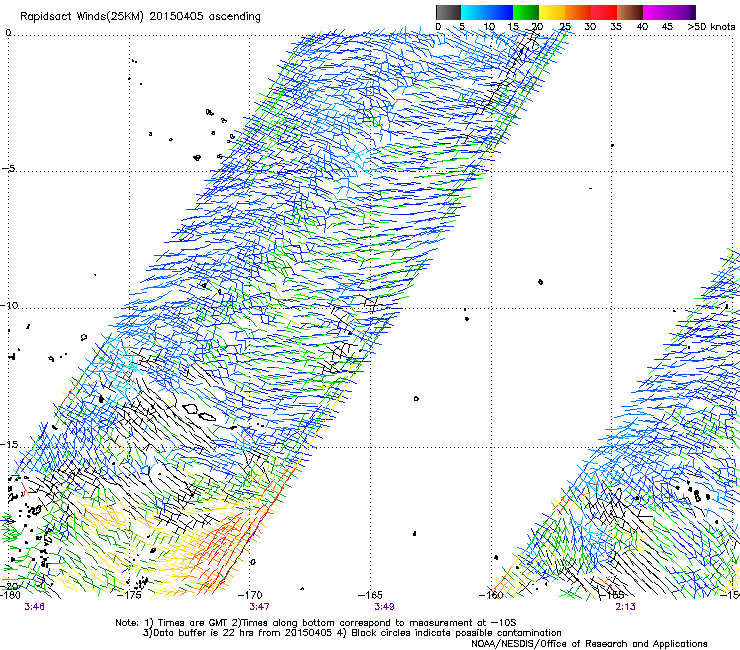Image resolution: width=740 pixels, height=650 pixels.
Task: Click the cyan-blue 5-15 knots legend band
Action: [x=487, y=12]
